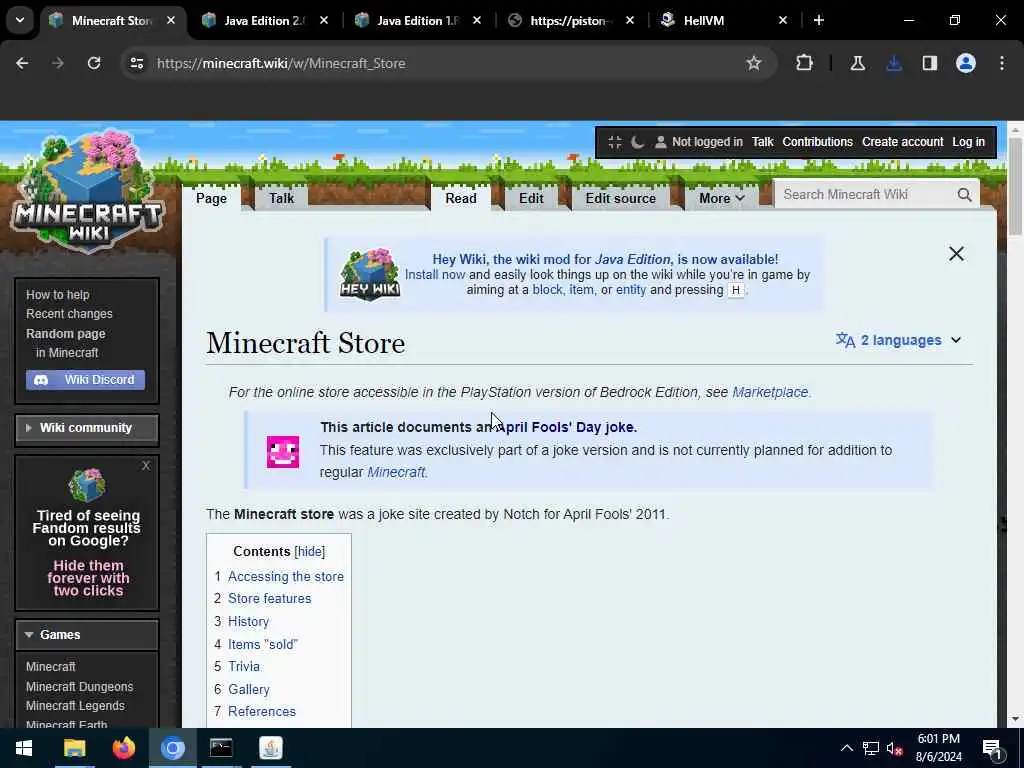
Task: Click the pink April Fools face icon
Action: 283,452
